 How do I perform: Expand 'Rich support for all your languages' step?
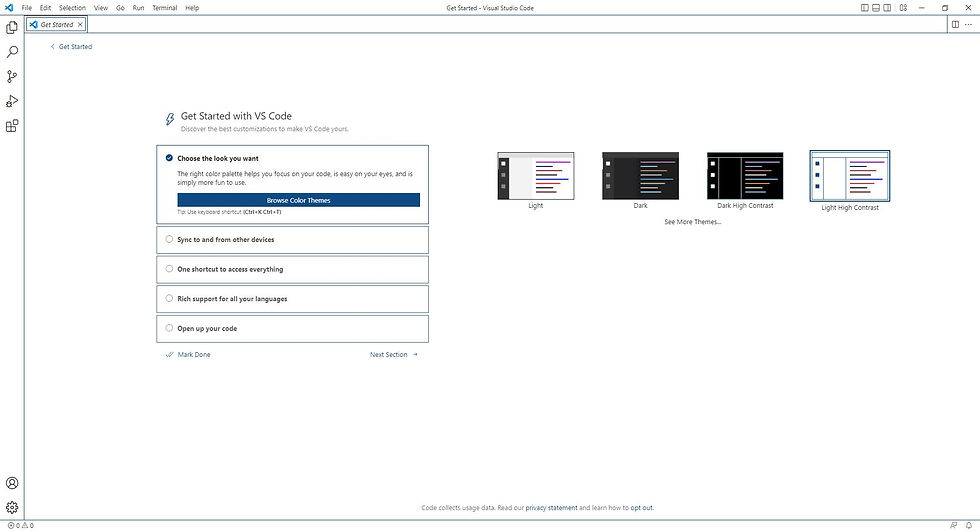tap(292, 299)
